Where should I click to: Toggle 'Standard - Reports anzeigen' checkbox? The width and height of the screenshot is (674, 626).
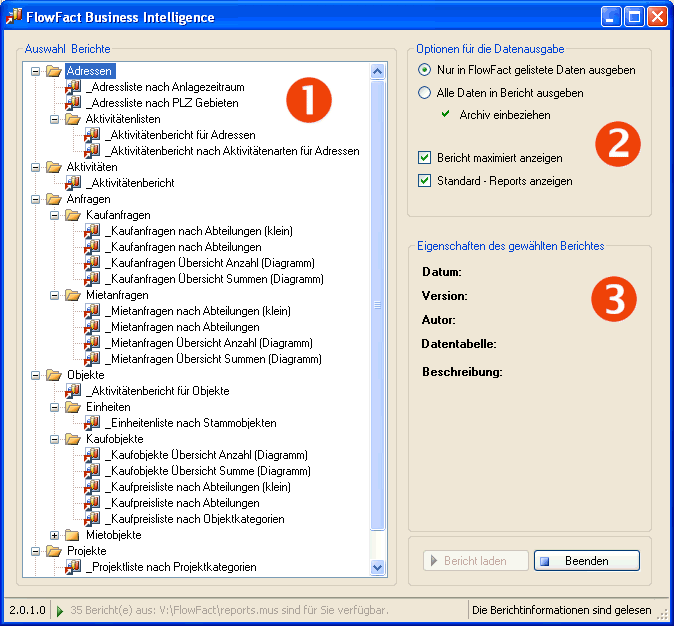point(425,181)
